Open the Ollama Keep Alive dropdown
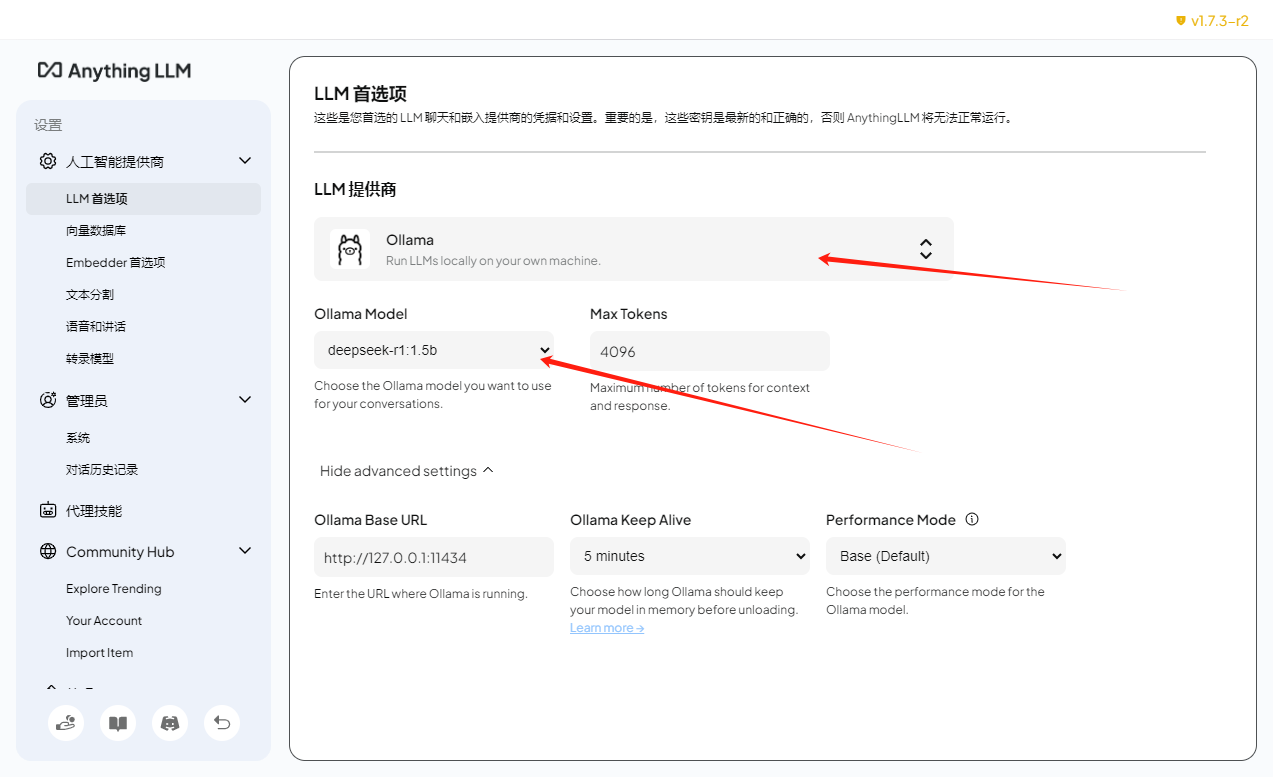This screenshot has width=1273, height=777. click(x=690, y=556)
